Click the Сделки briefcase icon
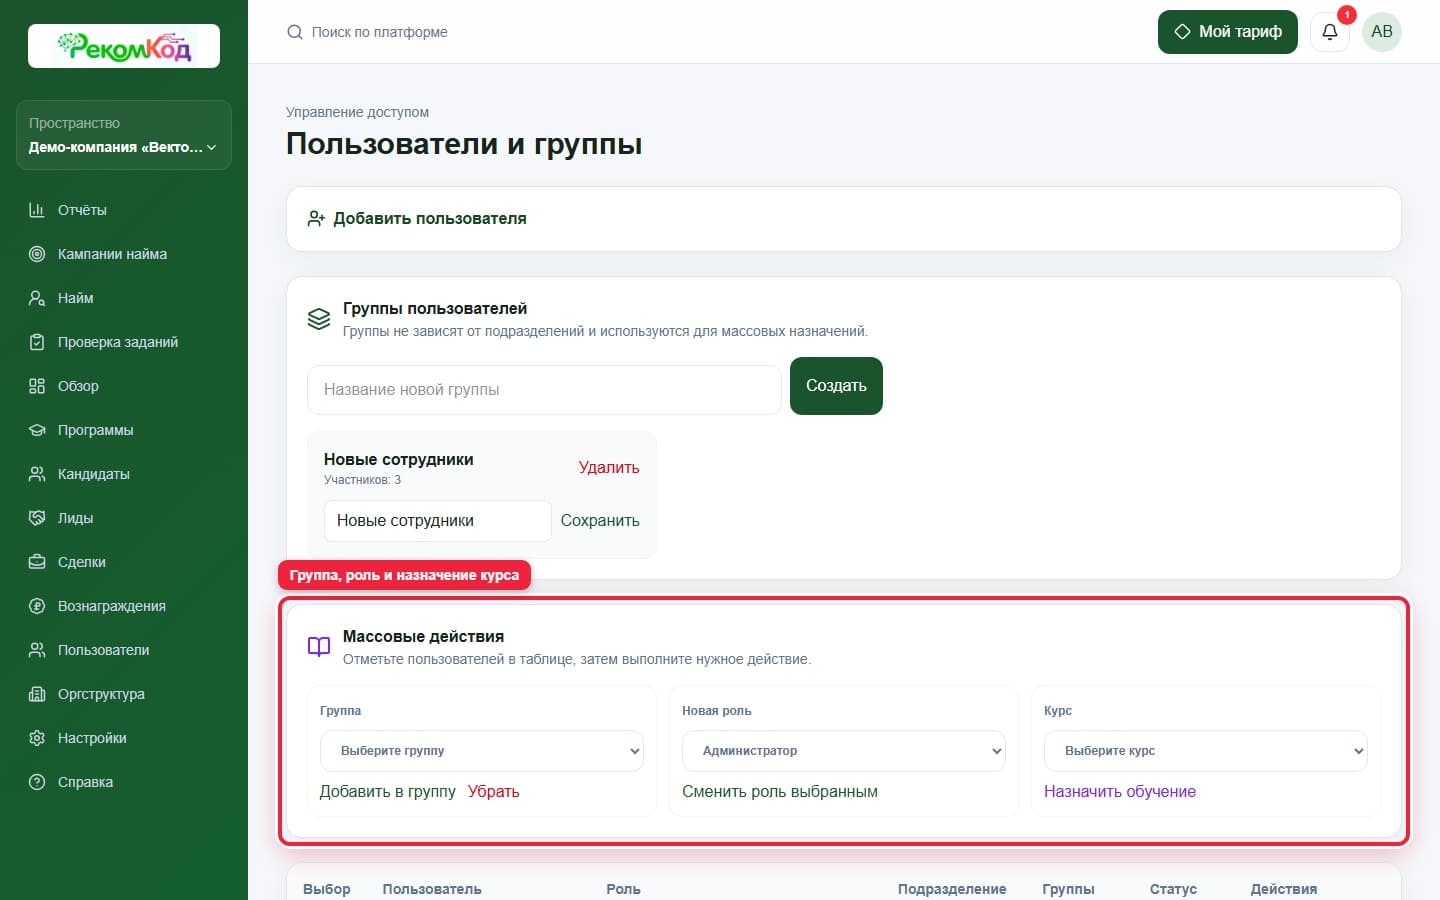 point(37,562)
